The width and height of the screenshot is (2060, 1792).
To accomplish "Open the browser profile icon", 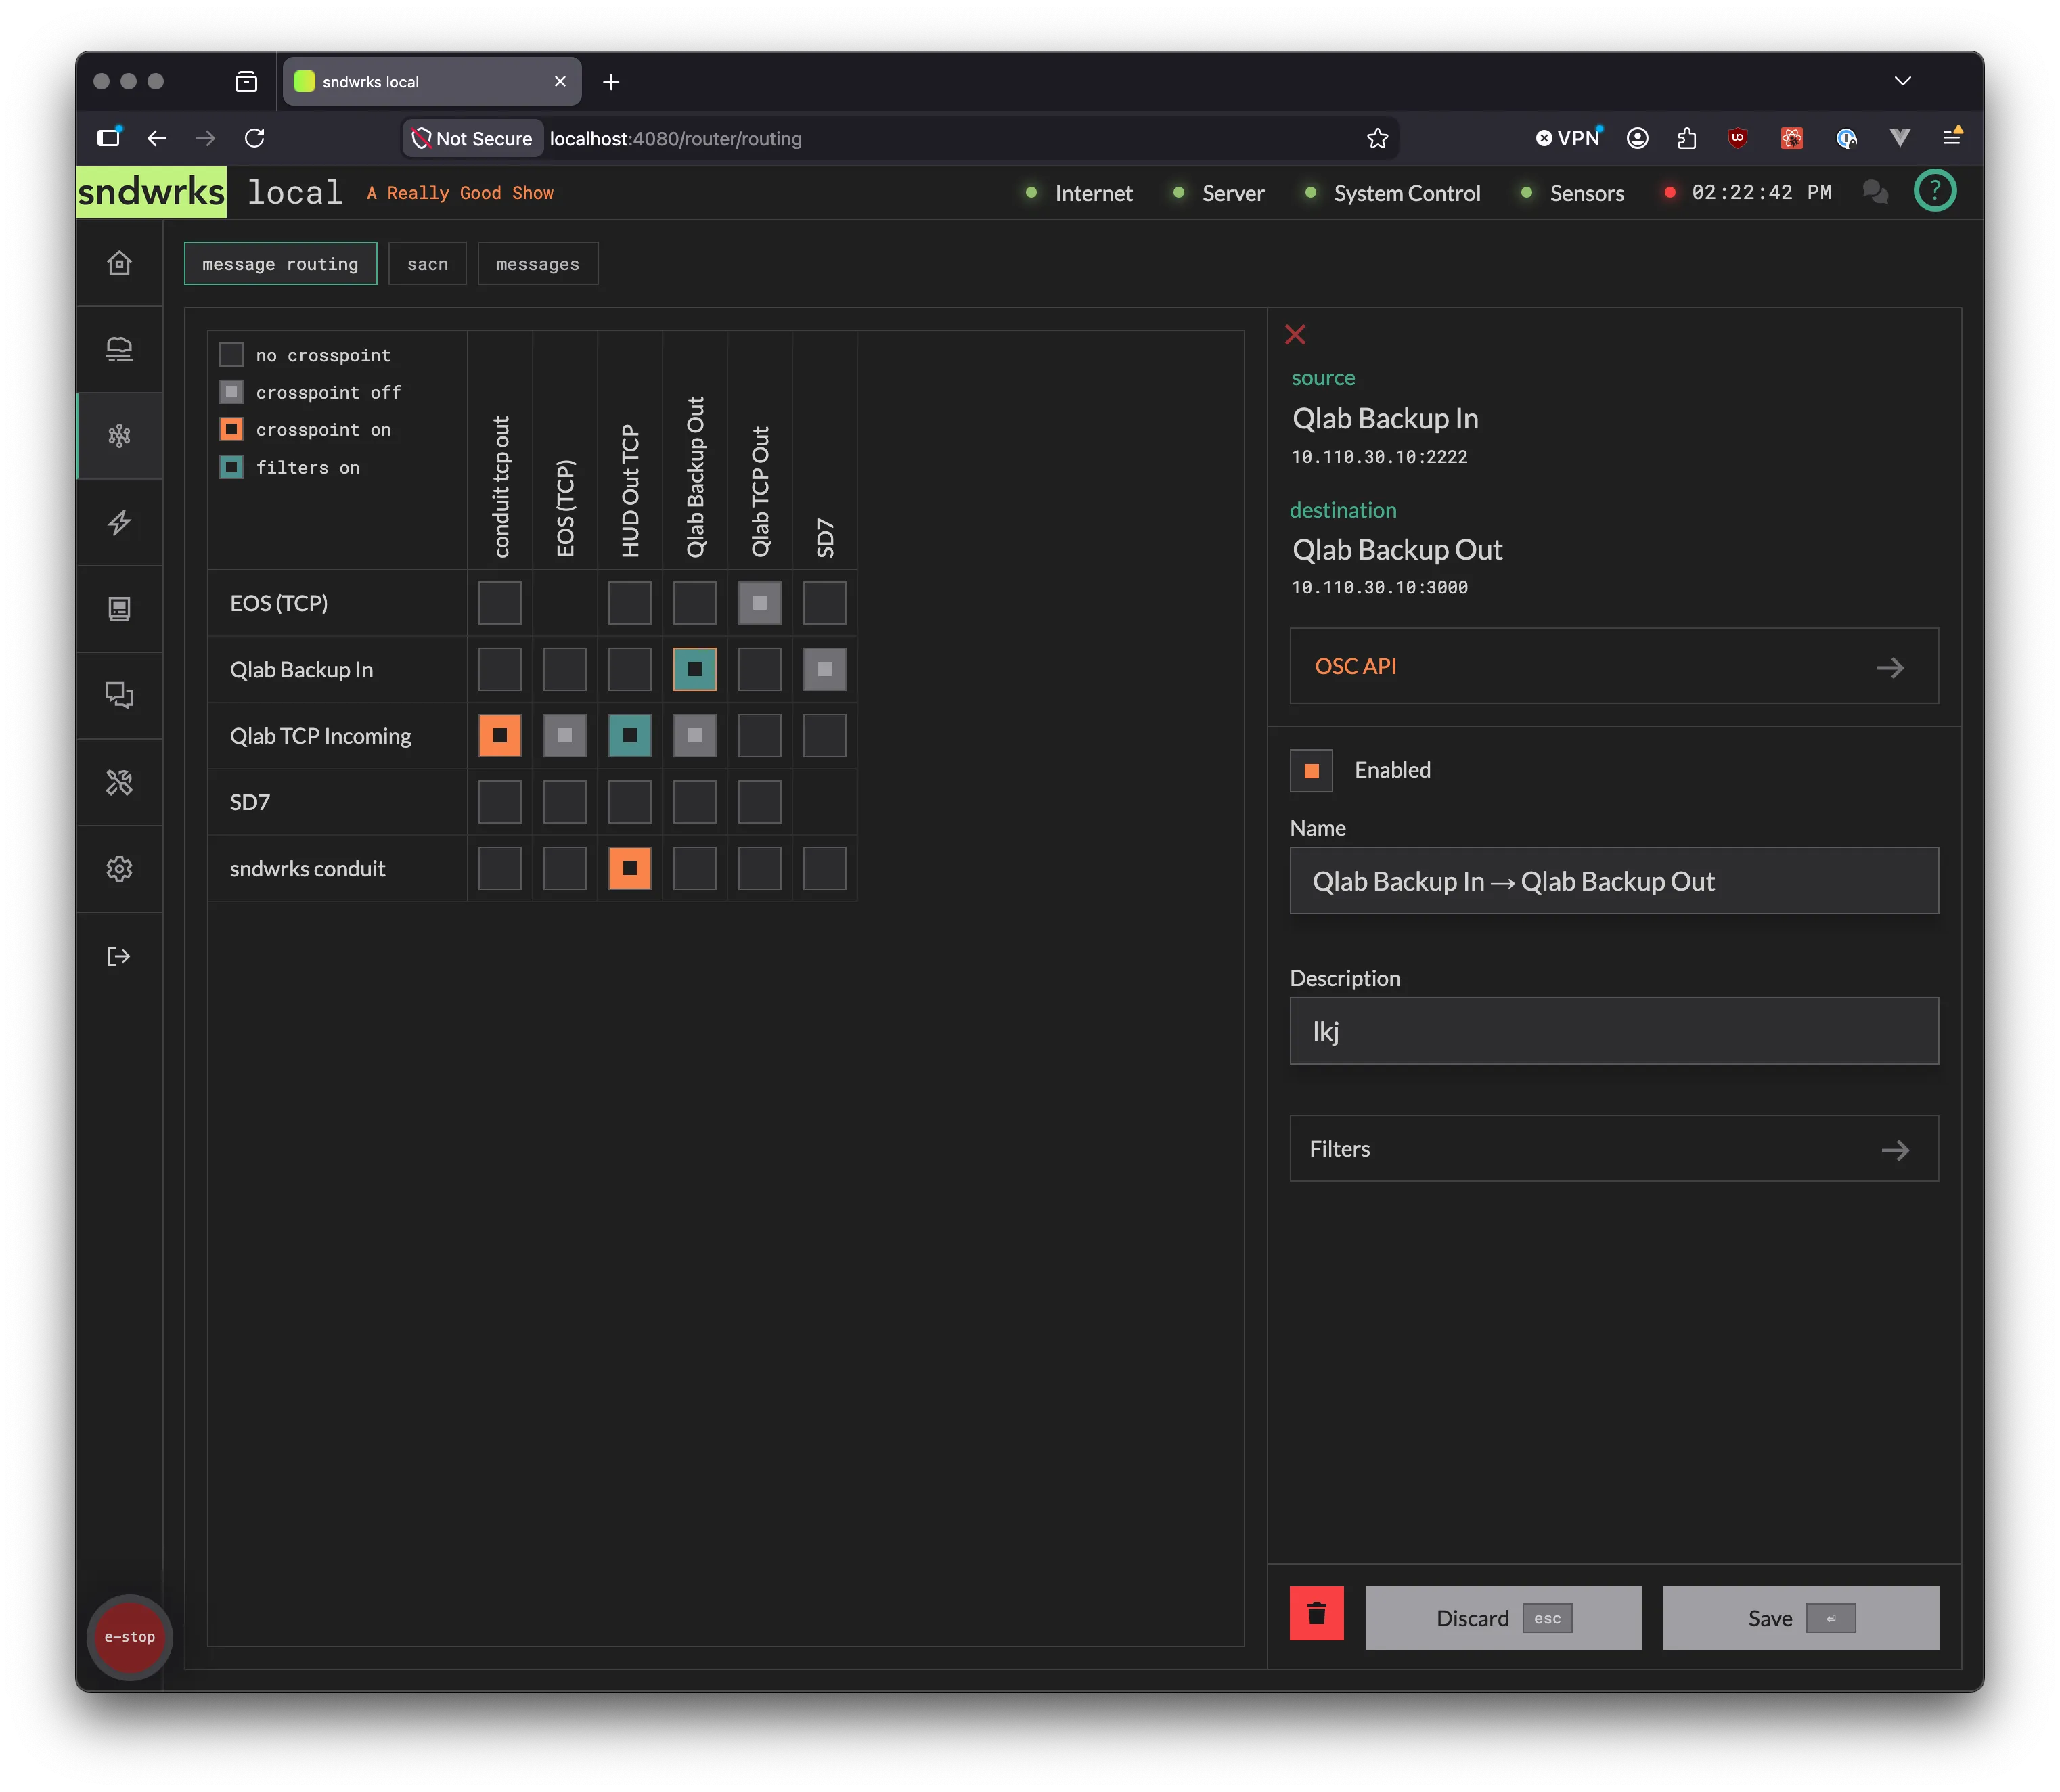I will [x=1637, y=138].
